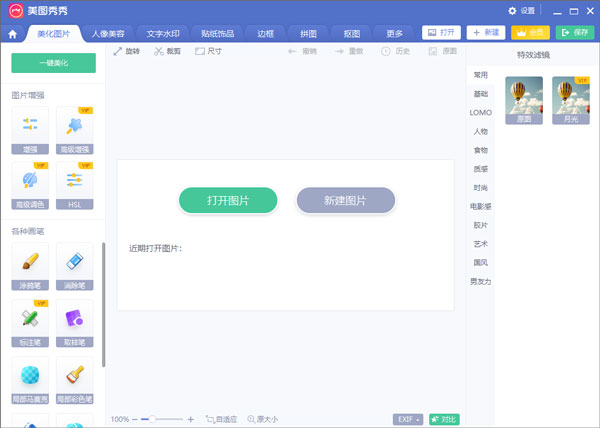
Task: Switch to the 人像美容 tab
Action: click(x=108, y=34)
